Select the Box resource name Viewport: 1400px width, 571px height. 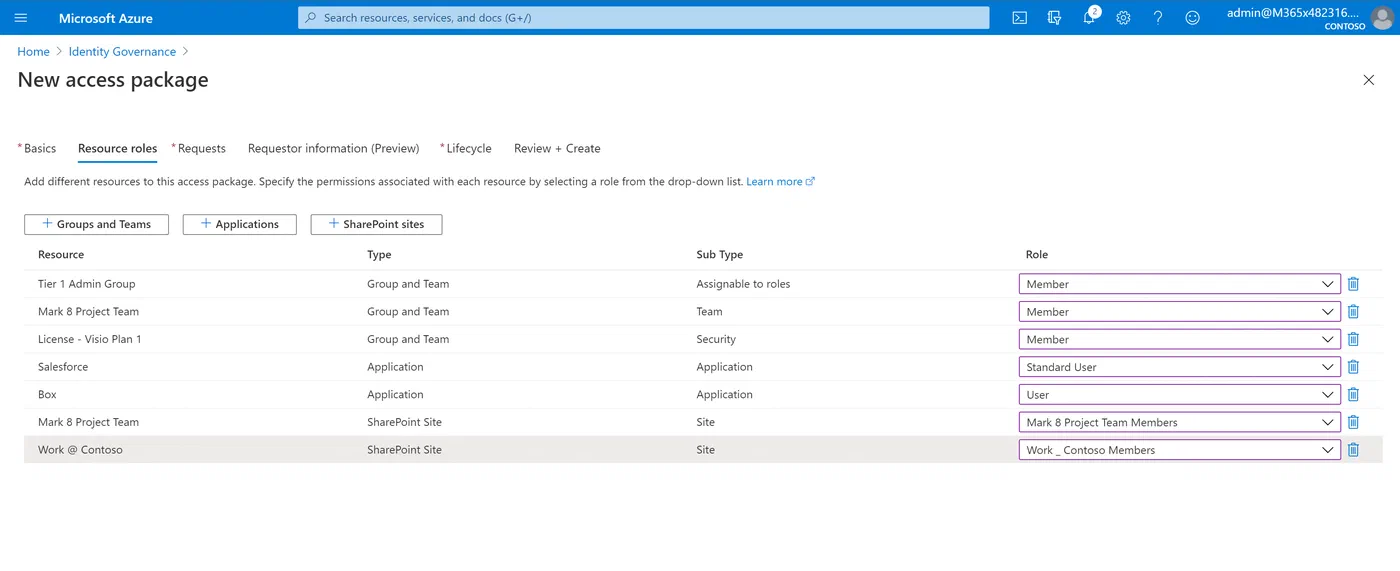tap(47, 394)
